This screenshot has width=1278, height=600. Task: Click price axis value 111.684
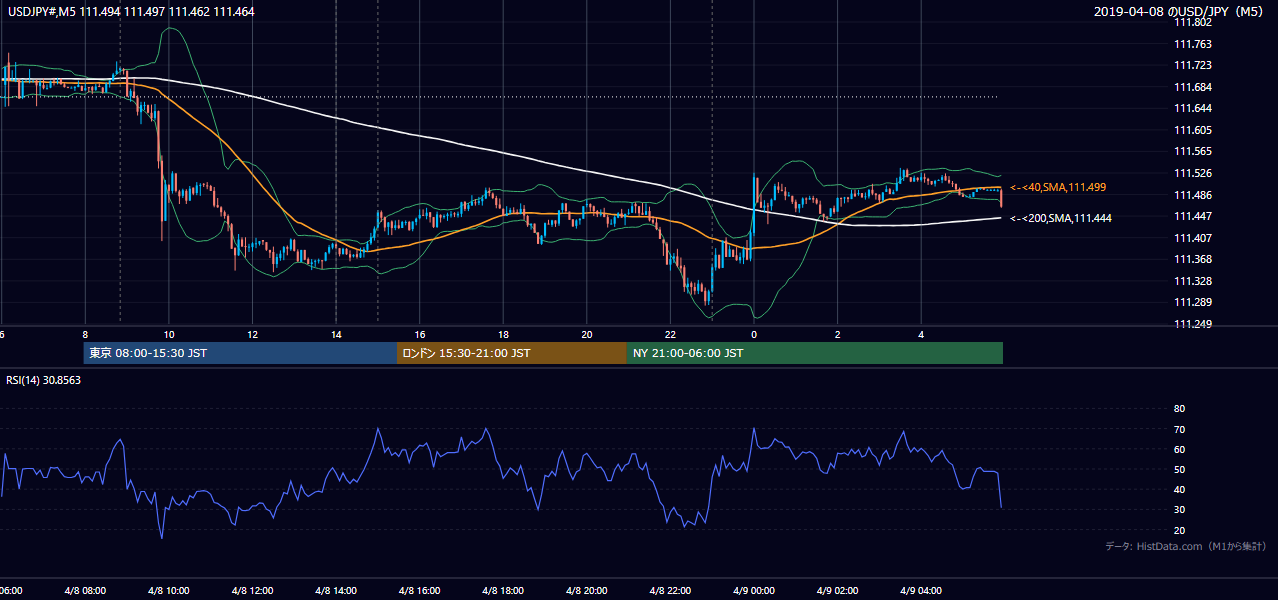(x=1192, y=87)
